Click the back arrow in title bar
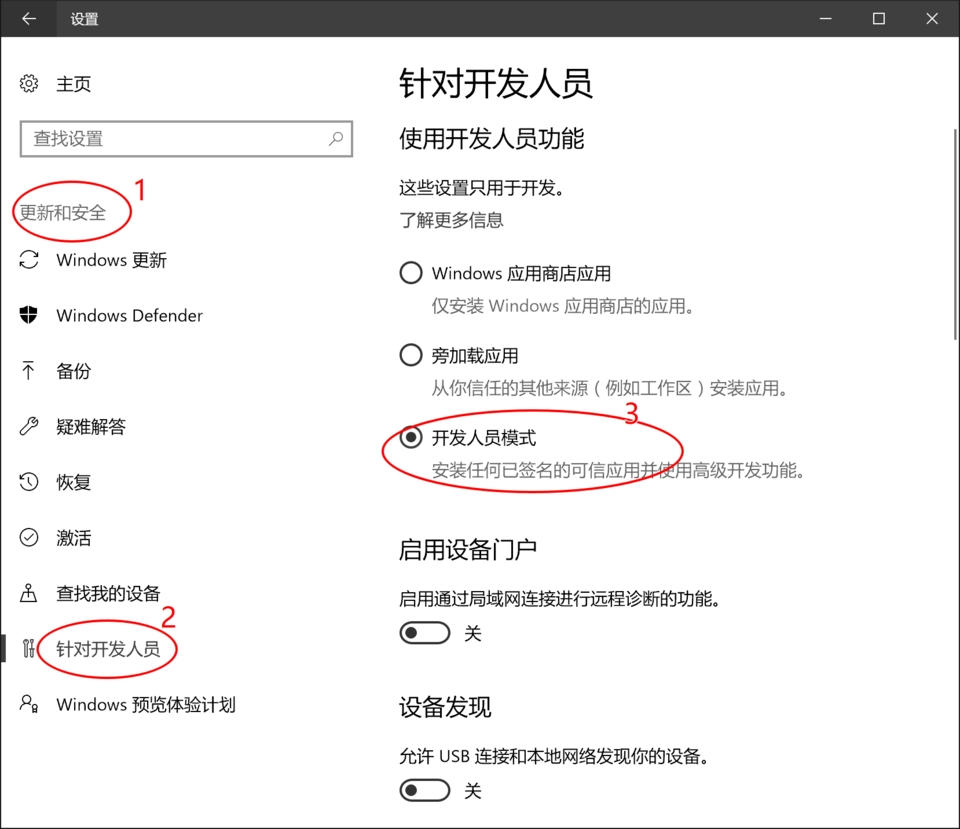Image resolution: width=960 pixels, height=829 pixels. [29, 18]
